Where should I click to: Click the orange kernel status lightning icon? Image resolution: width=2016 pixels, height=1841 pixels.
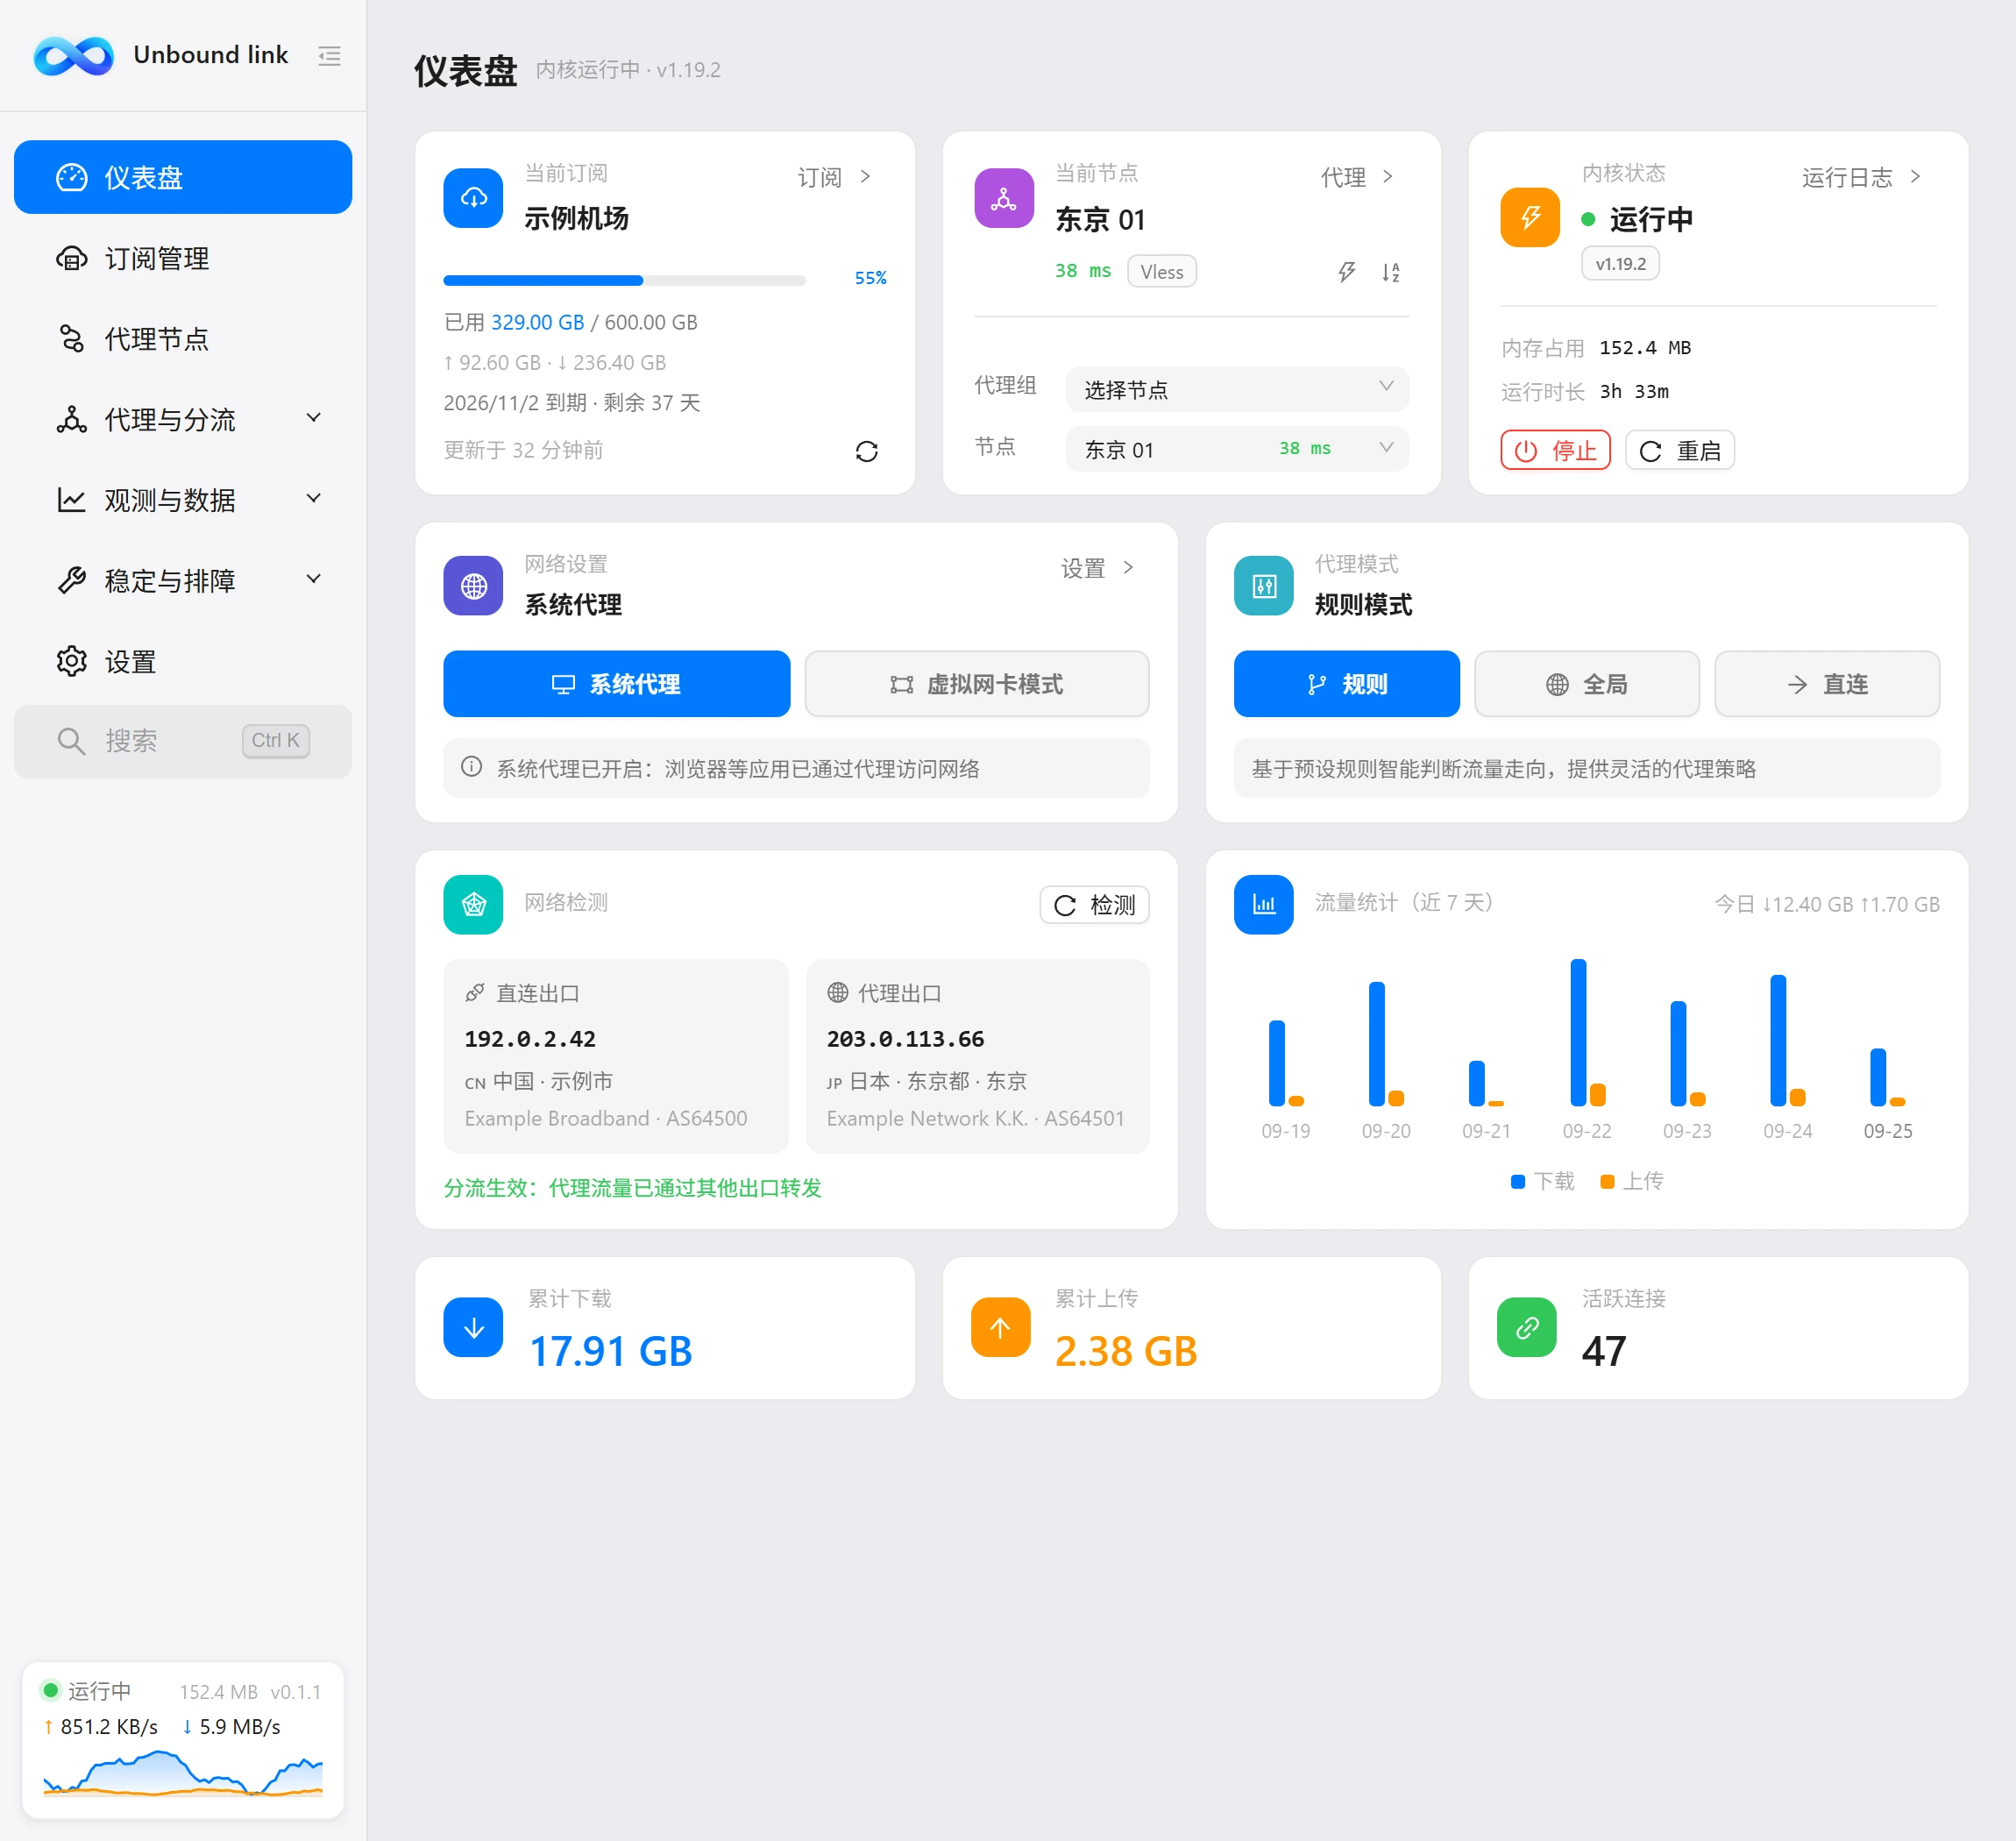(x=1530, y=217)
